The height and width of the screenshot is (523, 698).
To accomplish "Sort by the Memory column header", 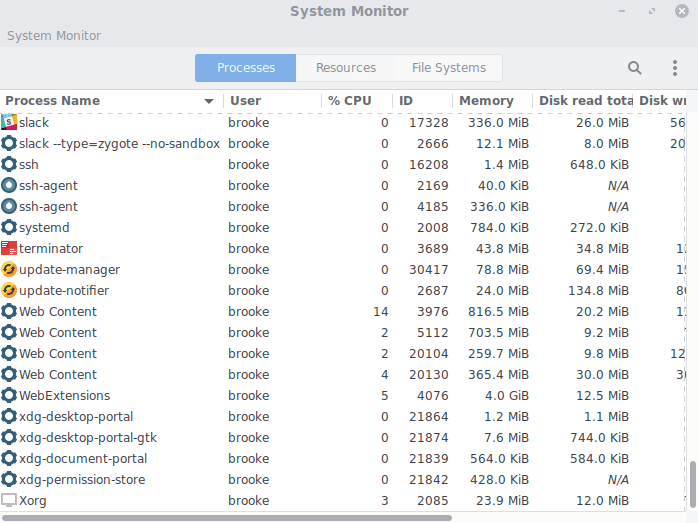I will (x=492, y=101).
